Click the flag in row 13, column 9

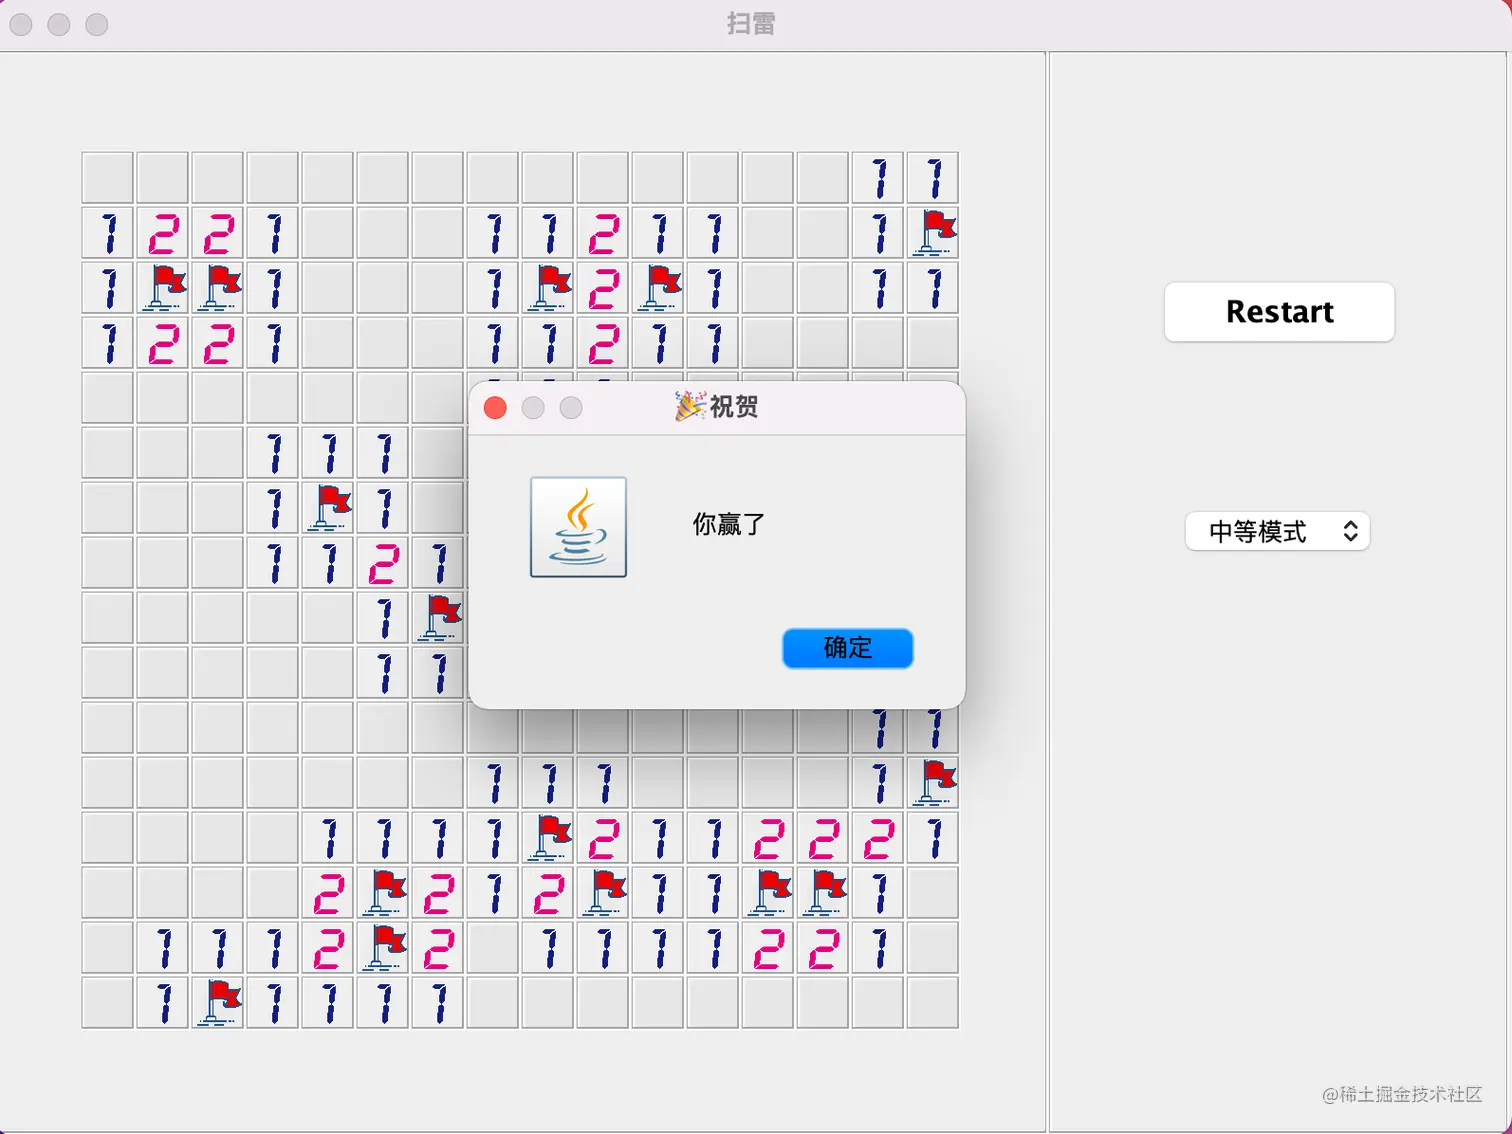(x=548, y=838)
